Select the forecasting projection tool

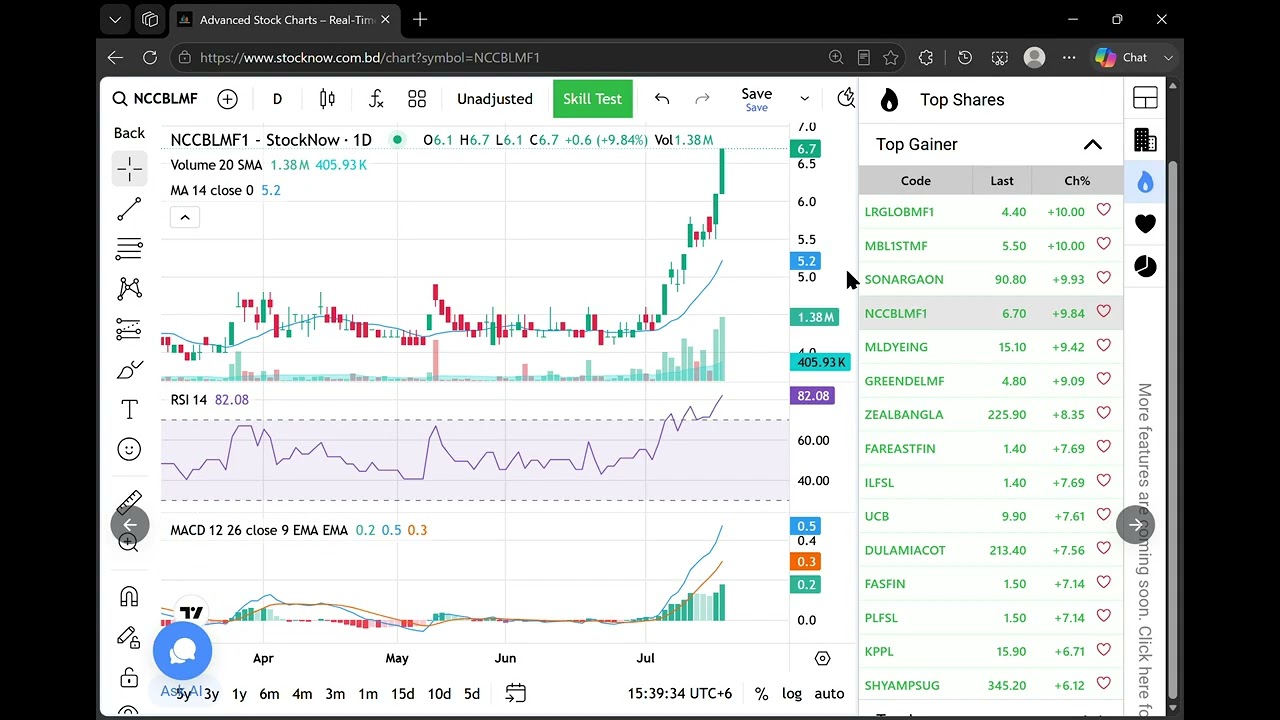(129, 329)
